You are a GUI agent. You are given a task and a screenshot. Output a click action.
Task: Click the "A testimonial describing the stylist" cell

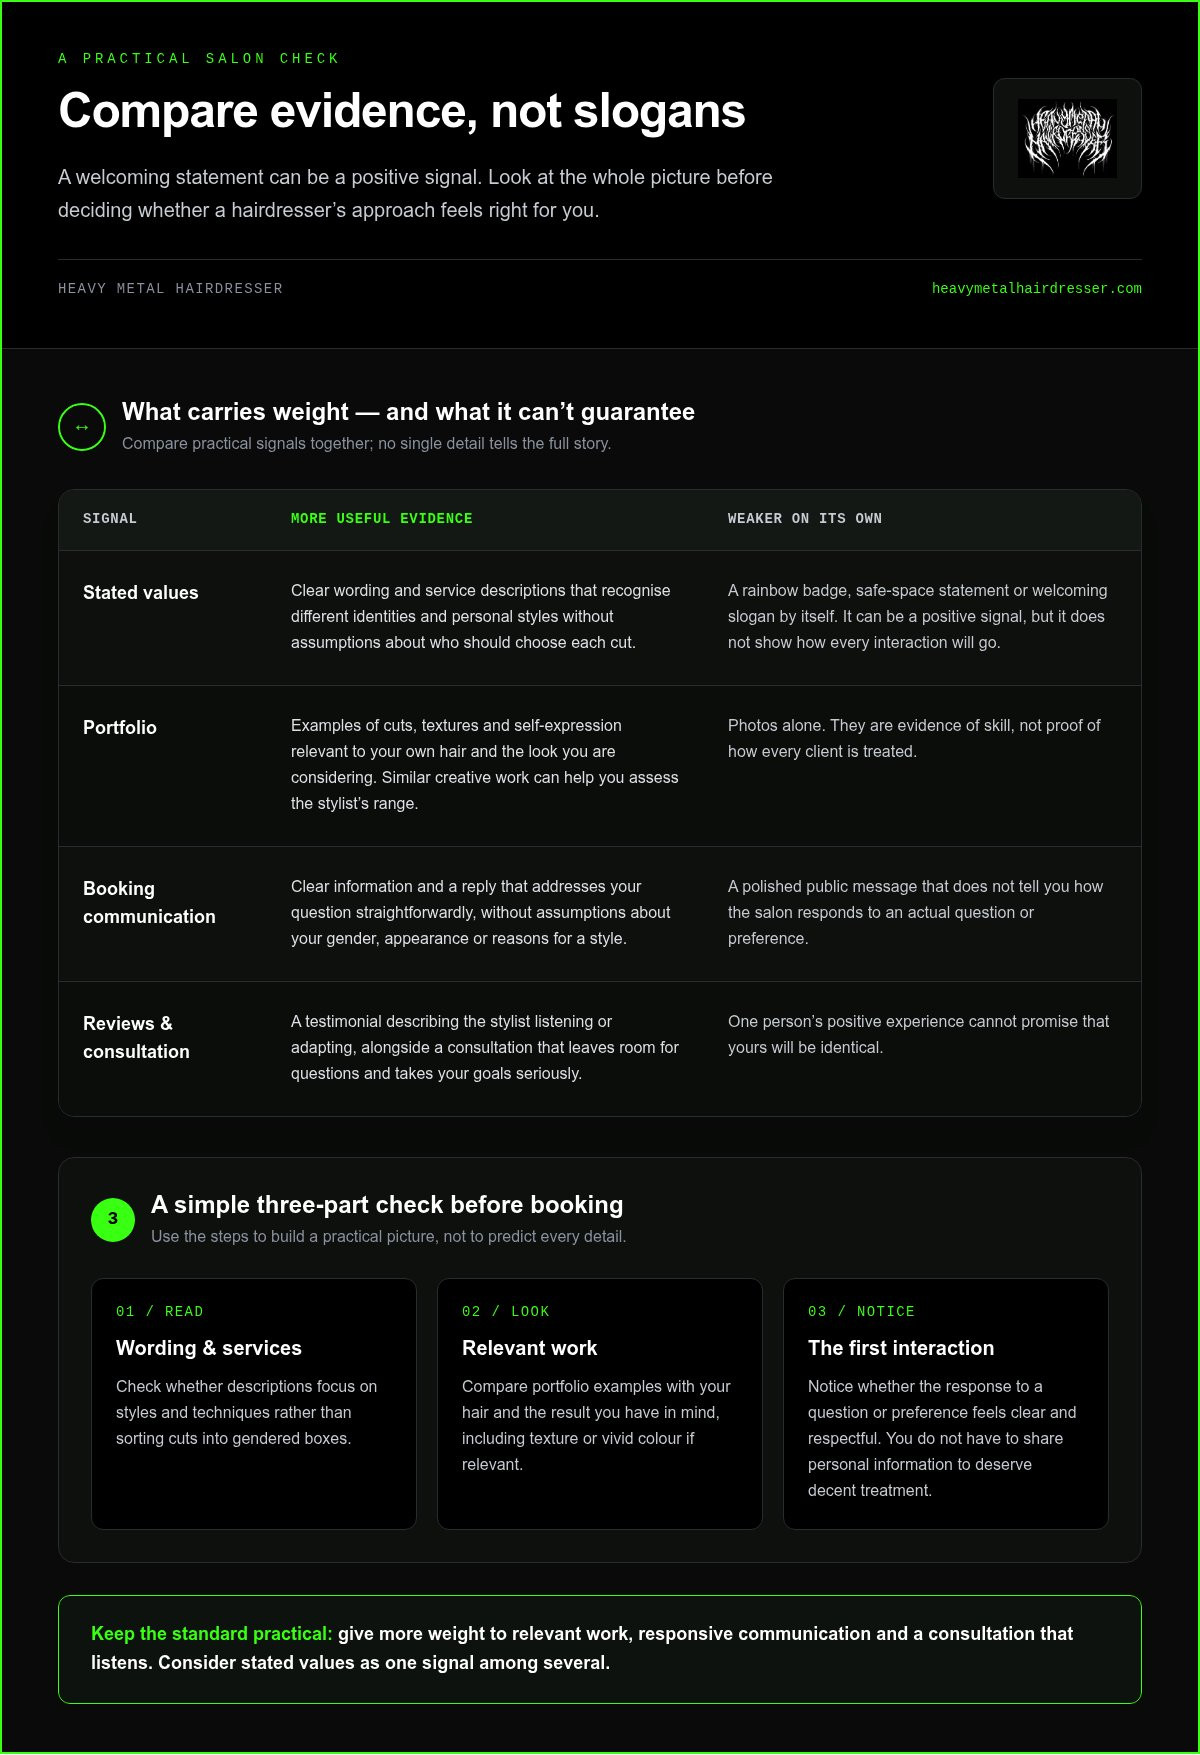(485, 1048)
